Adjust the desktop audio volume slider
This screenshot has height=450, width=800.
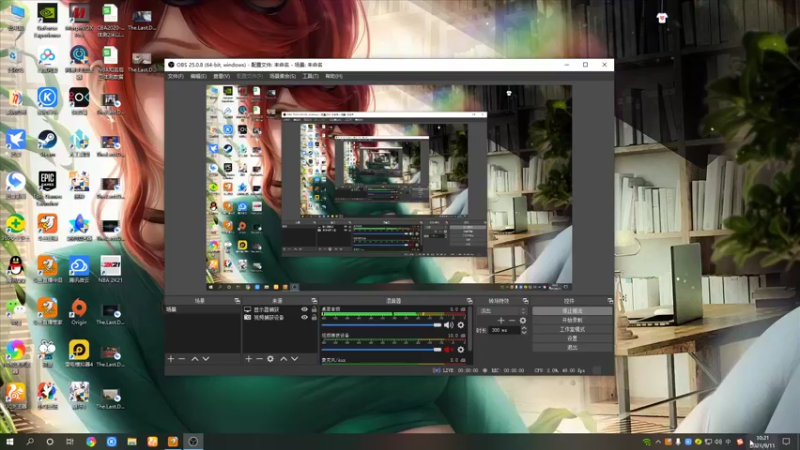[x=381, y=325]
